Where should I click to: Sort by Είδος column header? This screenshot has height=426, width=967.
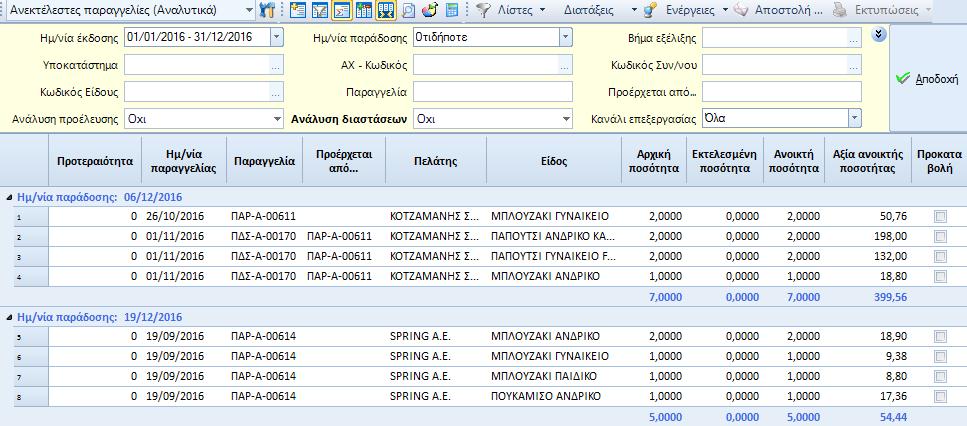pyautogui.click(x=554, y=161)
